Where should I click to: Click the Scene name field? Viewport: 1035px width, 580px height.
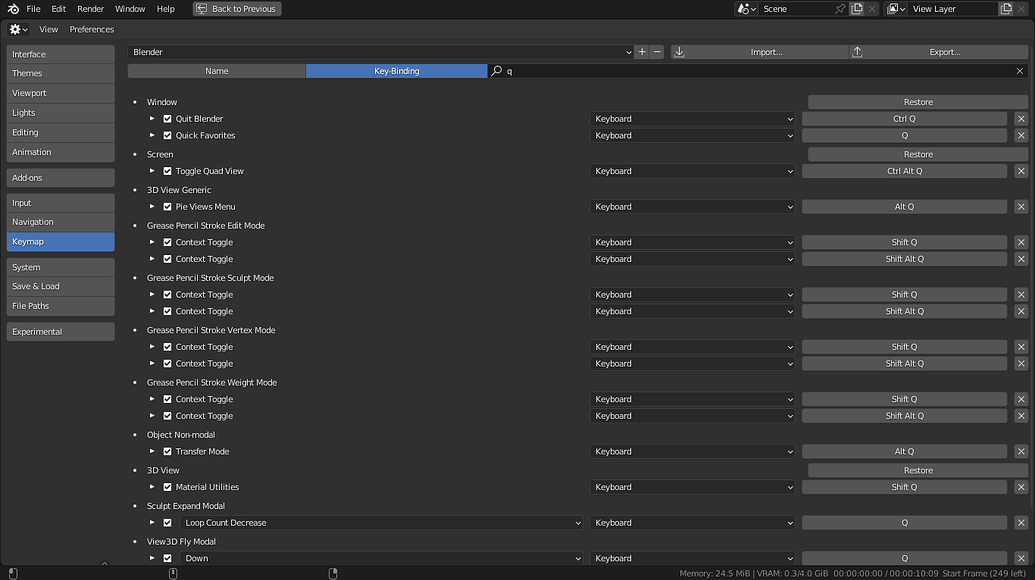(795, 9)
